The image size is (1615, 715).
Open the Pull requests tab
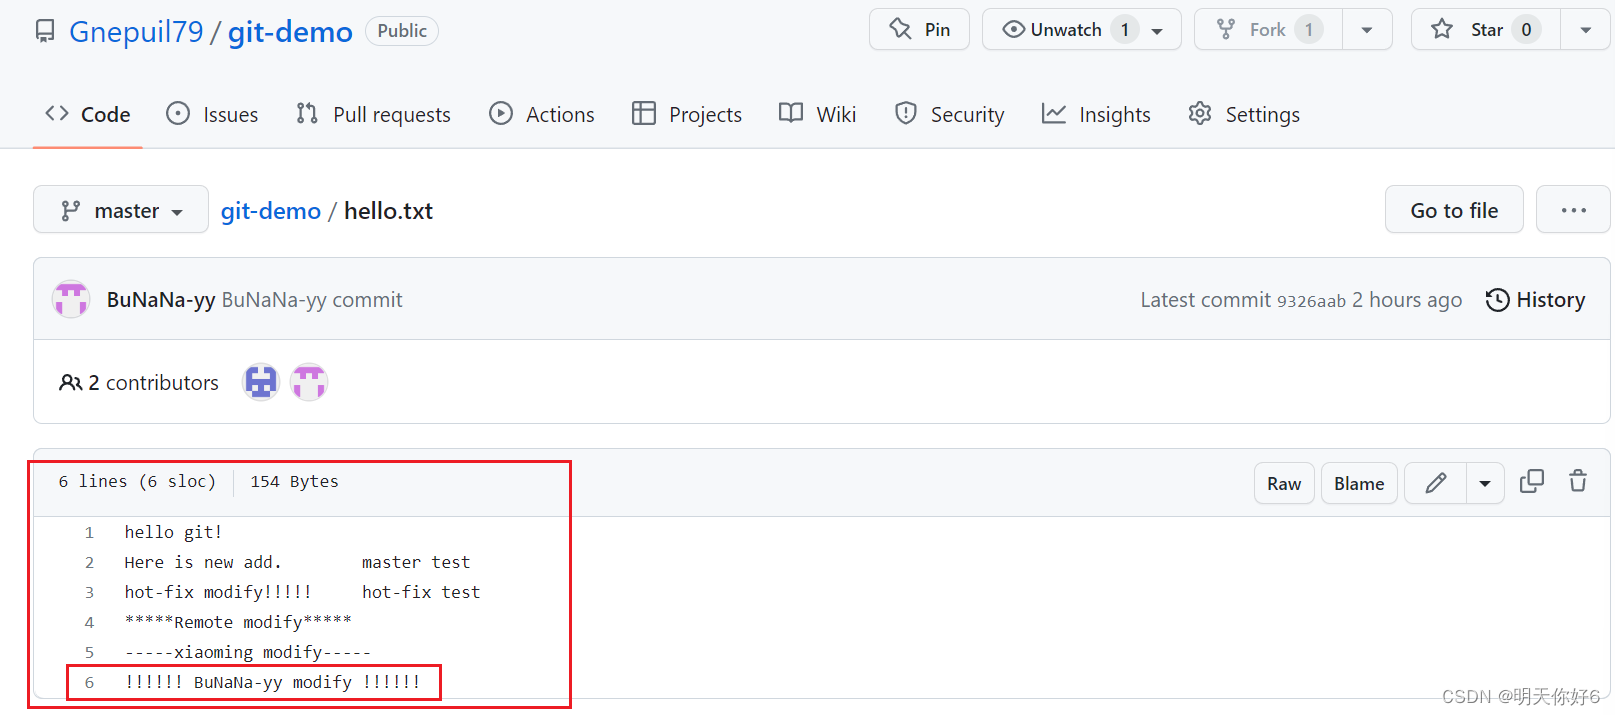coord(373,114)
